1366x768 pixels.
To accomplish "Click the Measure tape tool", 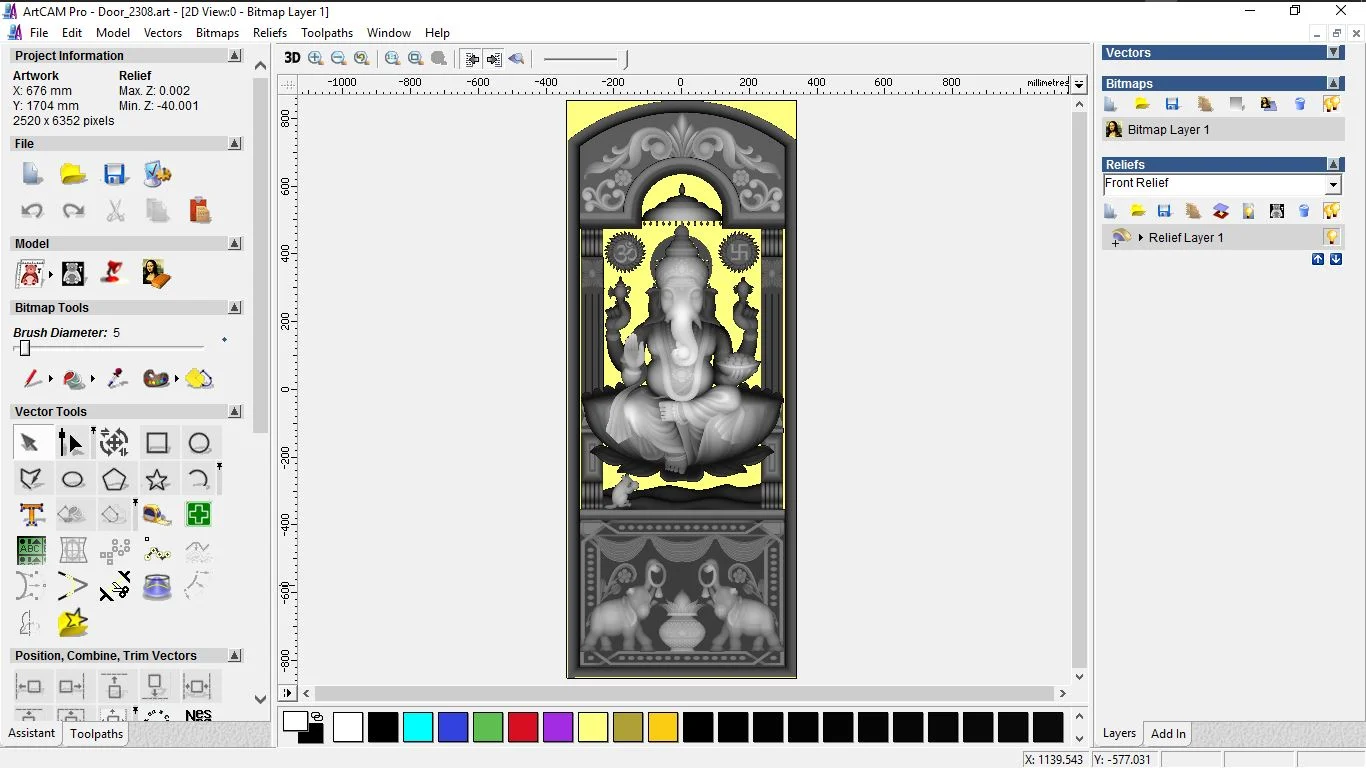I will coord(157,515).
